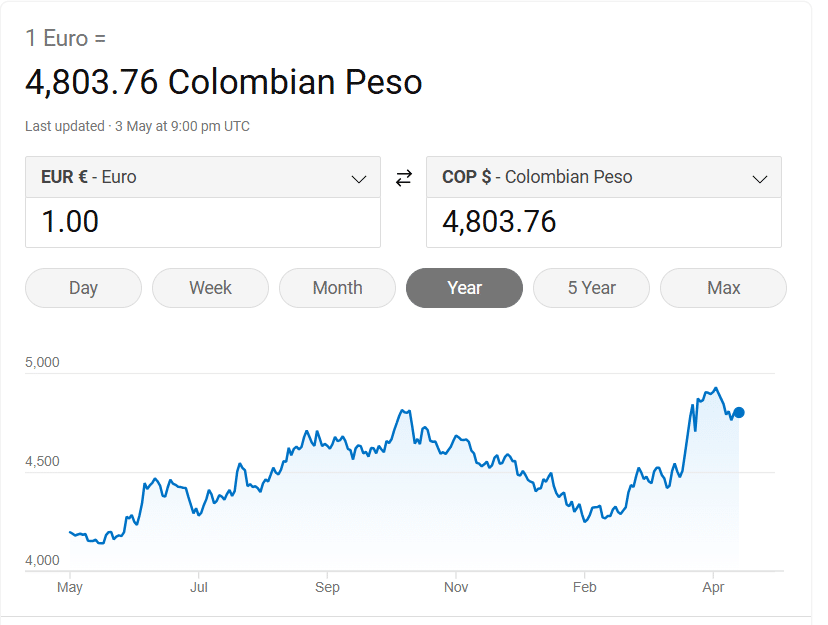
Task: Focus the Colombian Peso amount field
Action: pos(603,222)
